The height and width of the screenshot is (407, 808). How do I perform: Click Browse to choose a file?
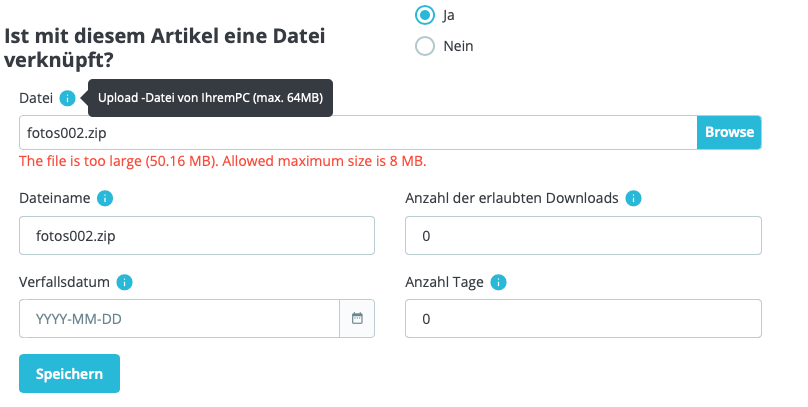point(729,132)
